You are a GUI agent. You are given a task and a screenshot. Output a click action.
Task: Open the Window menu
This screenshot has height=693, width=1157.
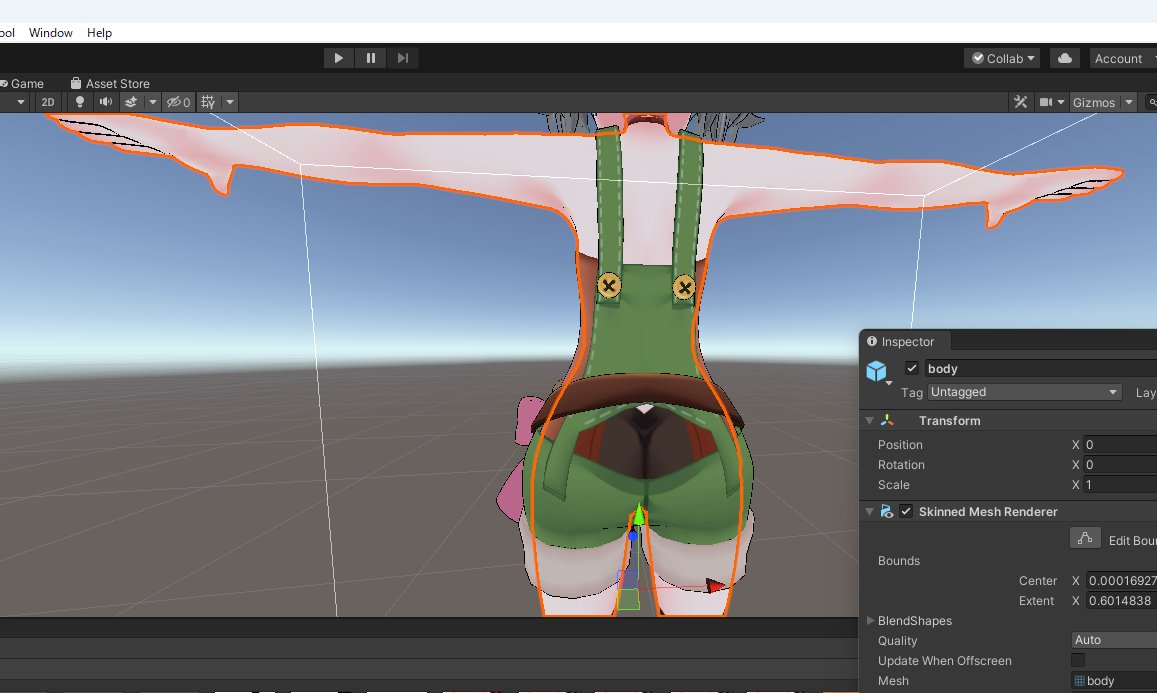click(50, 32)
